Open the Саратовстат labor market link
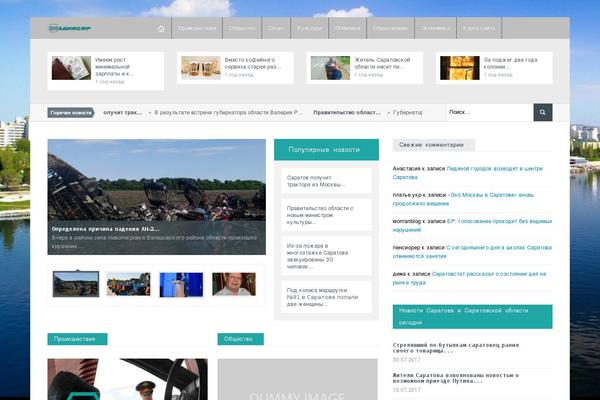This screenshot has height=400, width=600. pyautogui.click(x=470, y=278)
